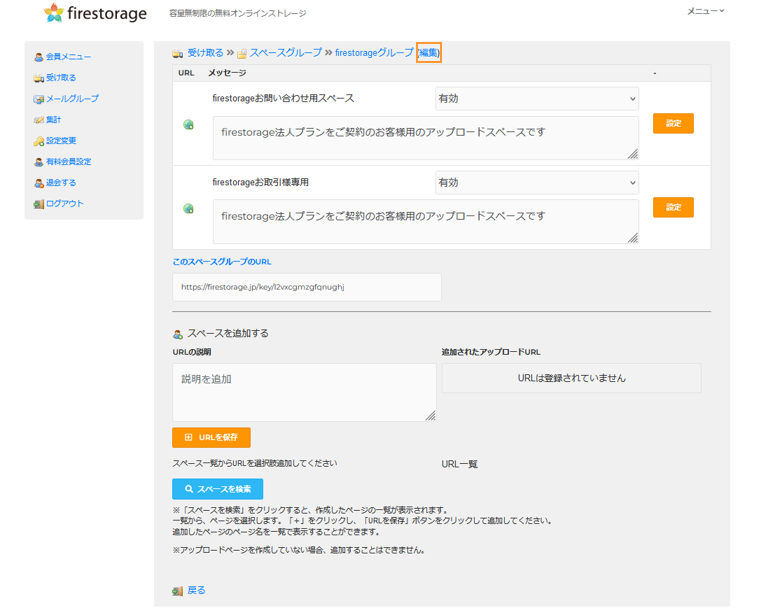
Task: Click 退会する in the sidebar
Action: pyautogui.click(x=61, y=183)
